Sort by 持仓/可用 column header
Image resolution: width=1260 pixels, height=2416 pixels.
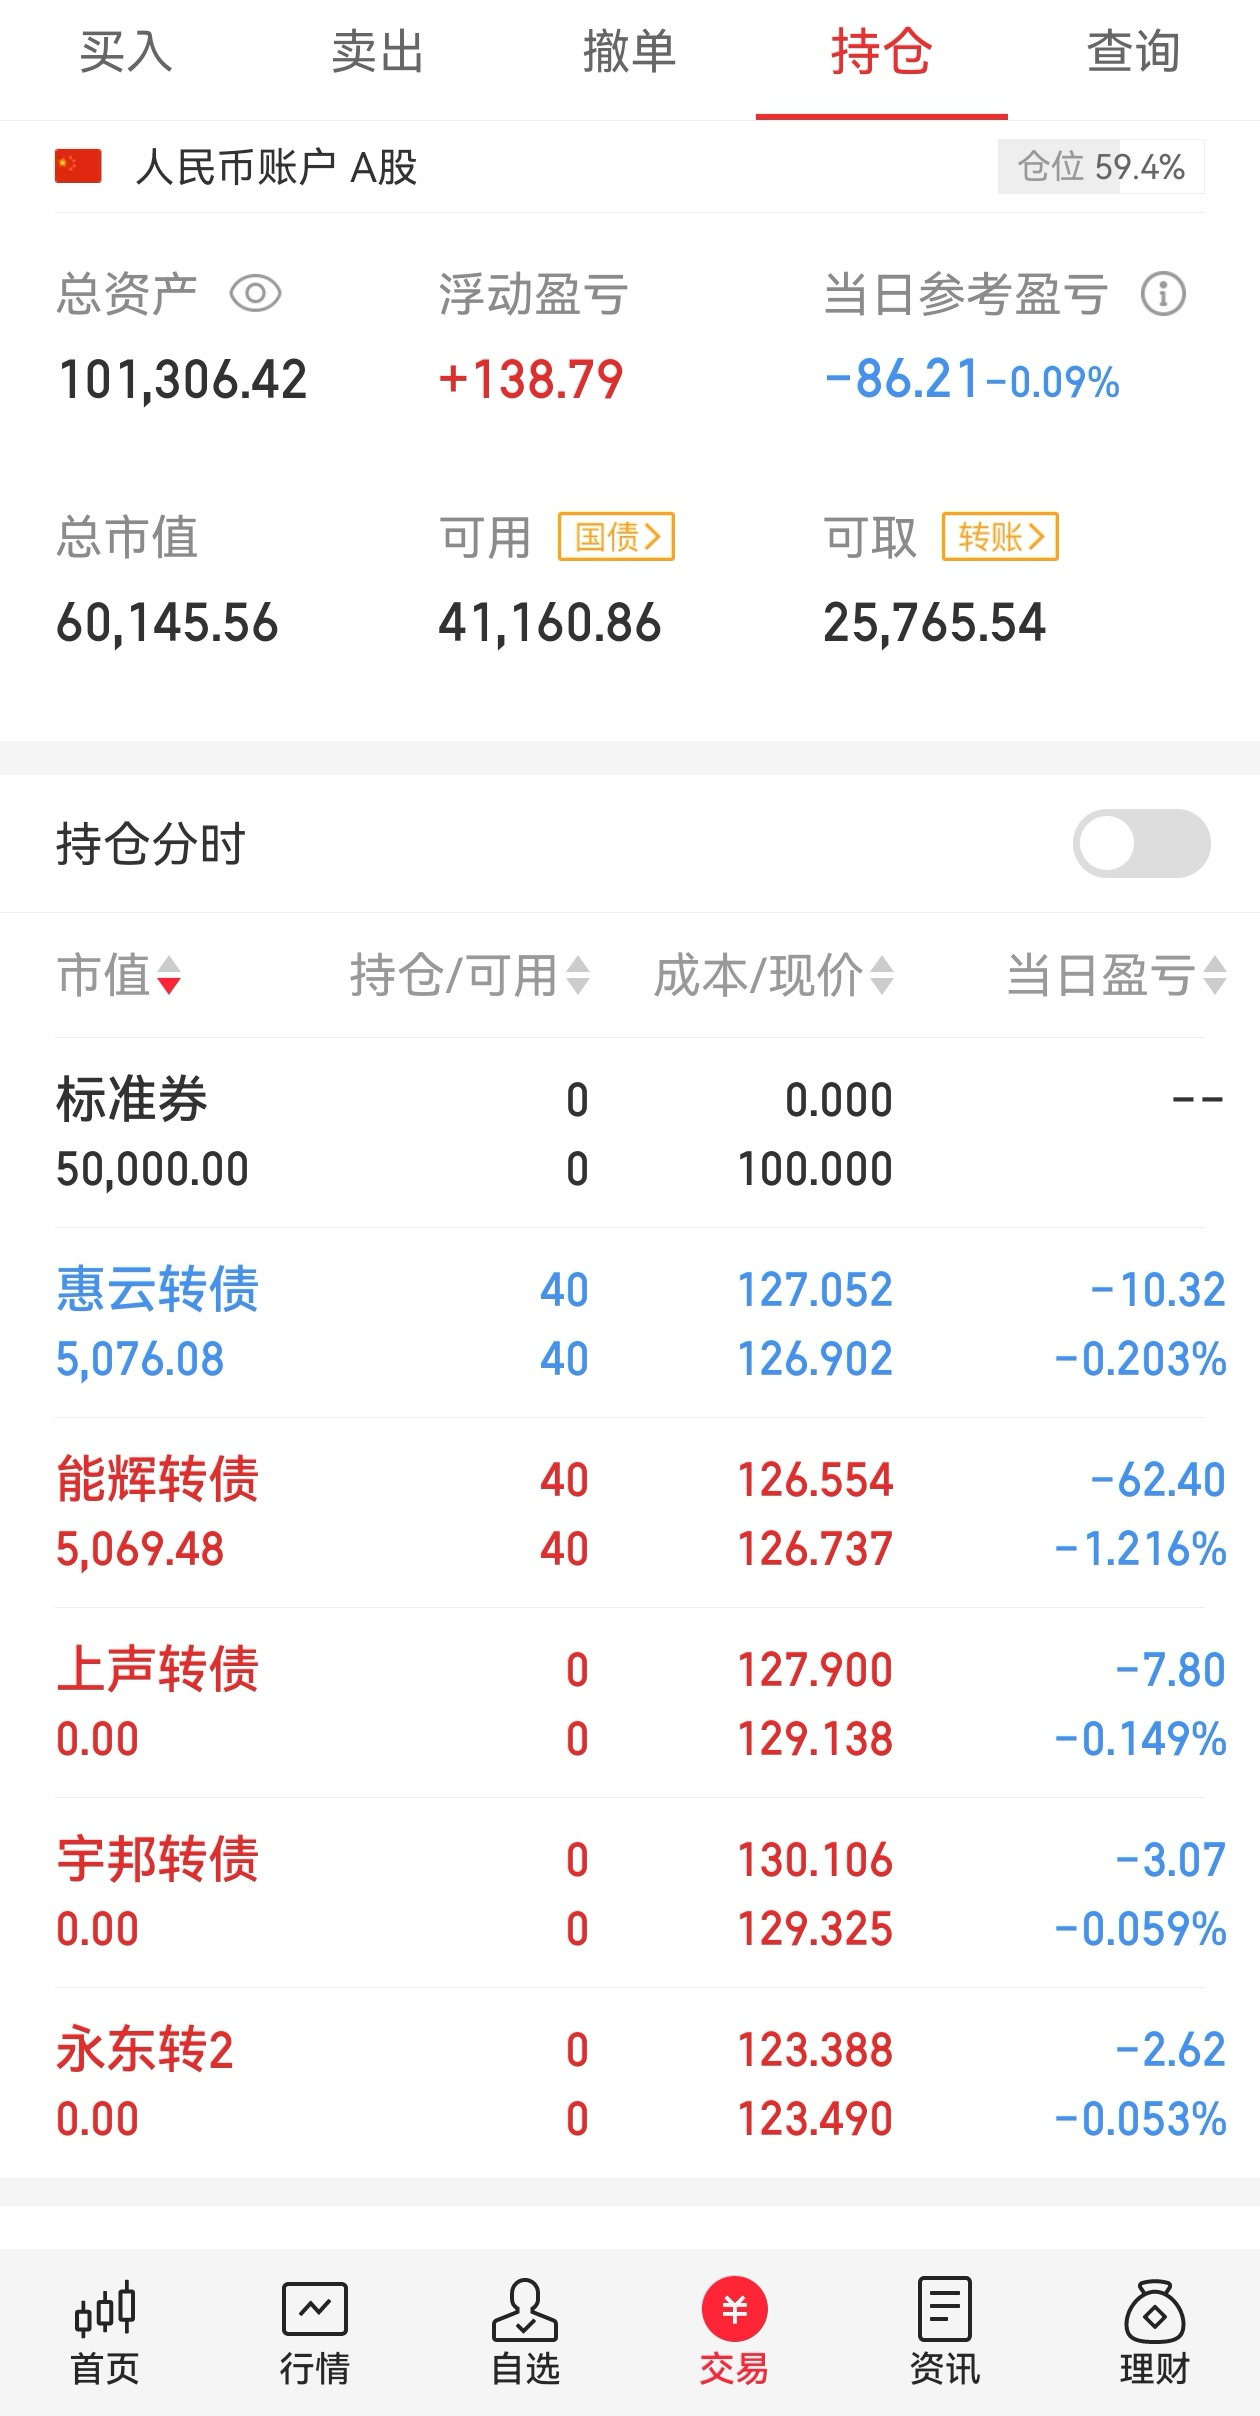(x=468, y=975)
